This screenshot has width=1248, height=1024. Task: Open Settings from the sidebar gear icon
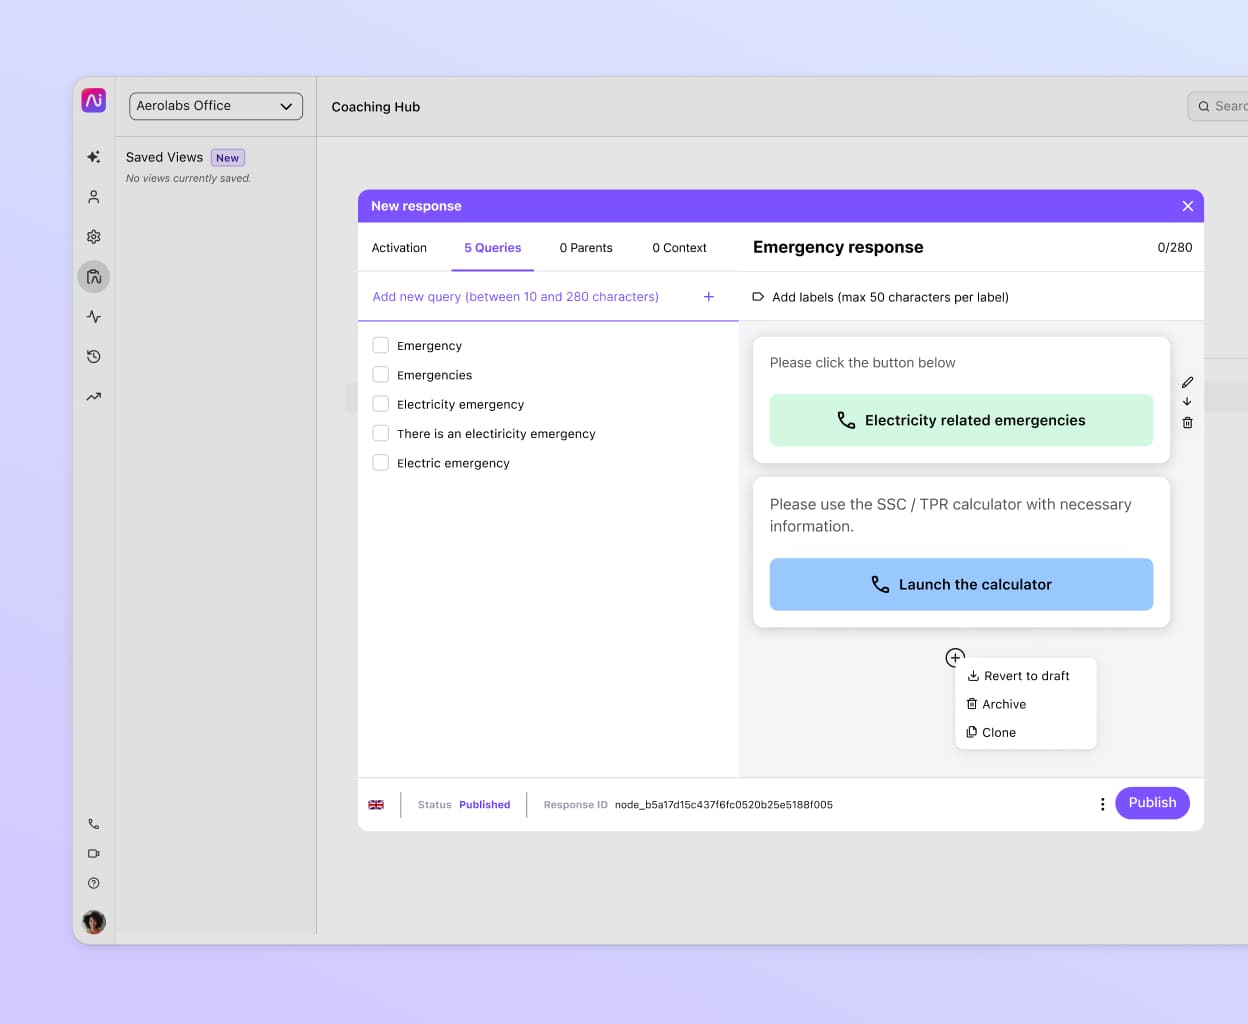[x=93, y=236]
